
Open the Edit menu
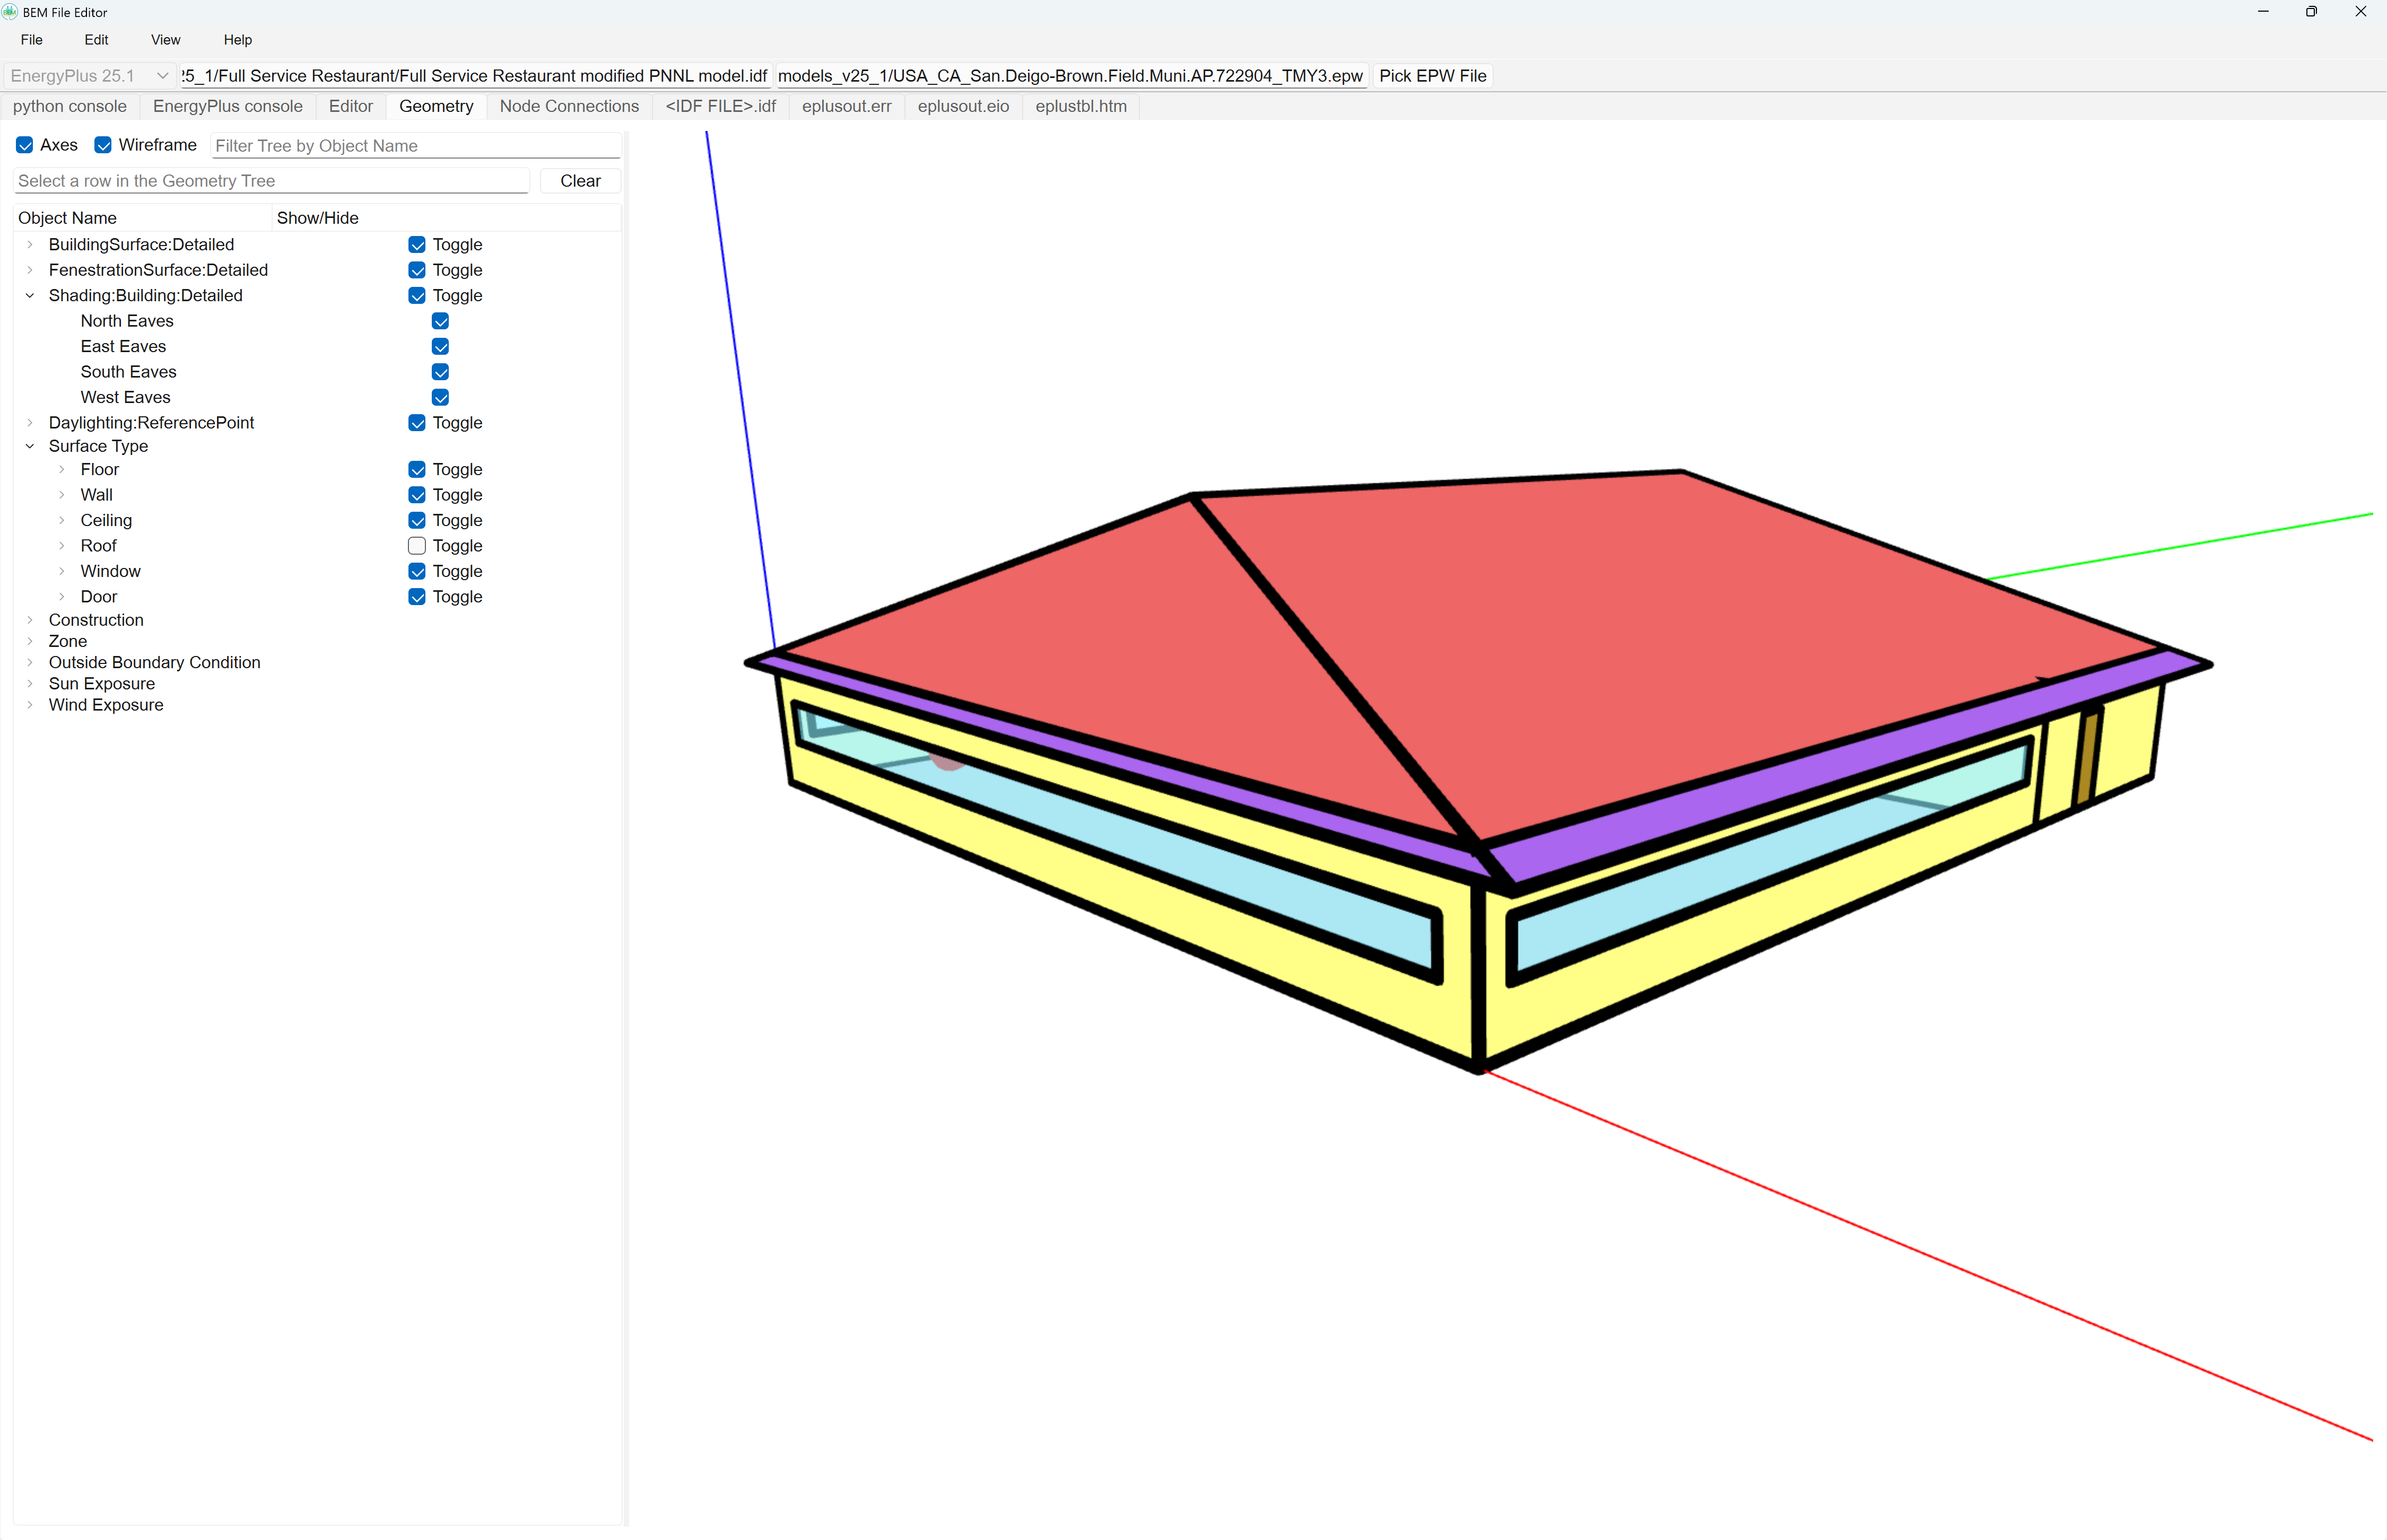97,40
